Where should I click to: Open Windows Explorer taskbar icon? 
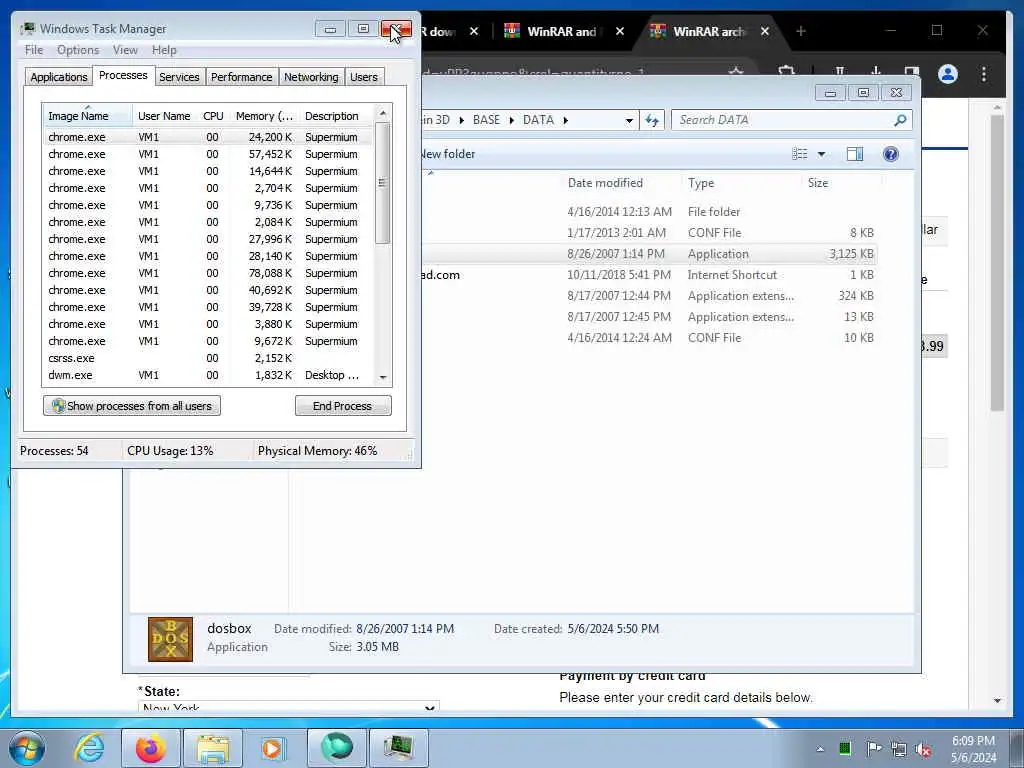[212, 748]
